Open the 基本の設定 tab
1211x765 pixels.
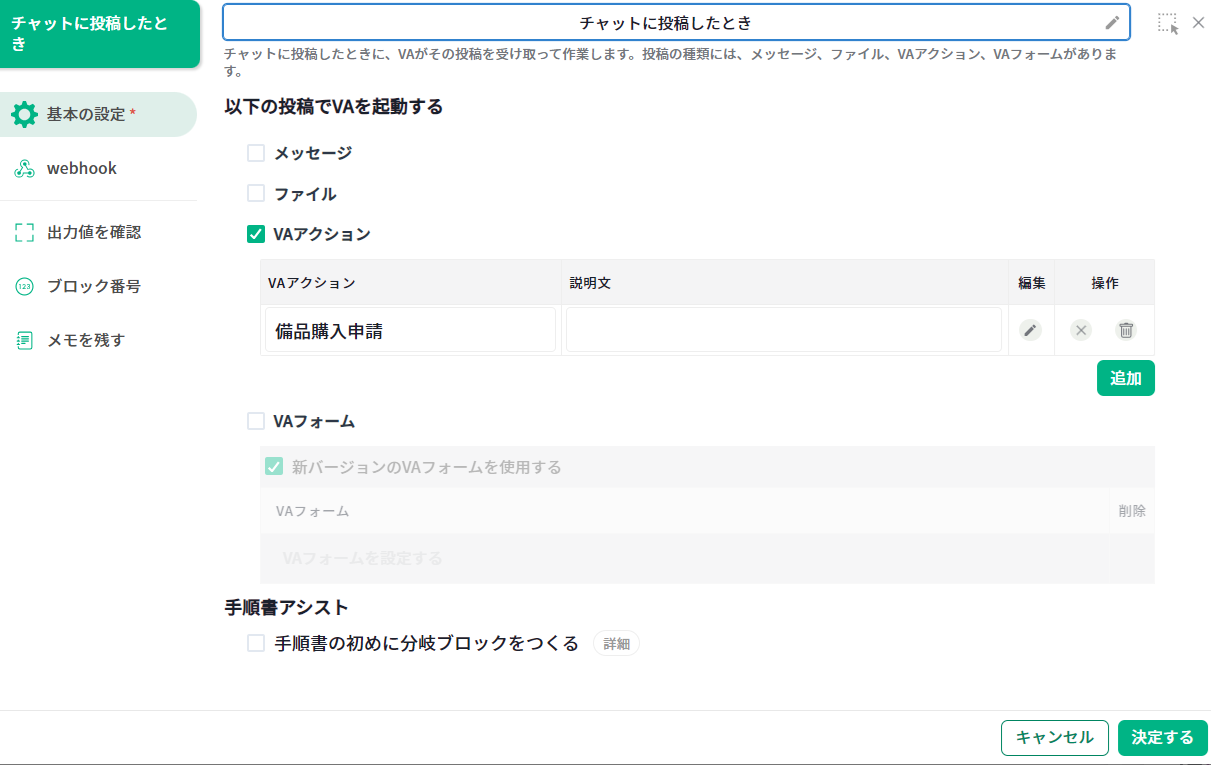(98, 114)
